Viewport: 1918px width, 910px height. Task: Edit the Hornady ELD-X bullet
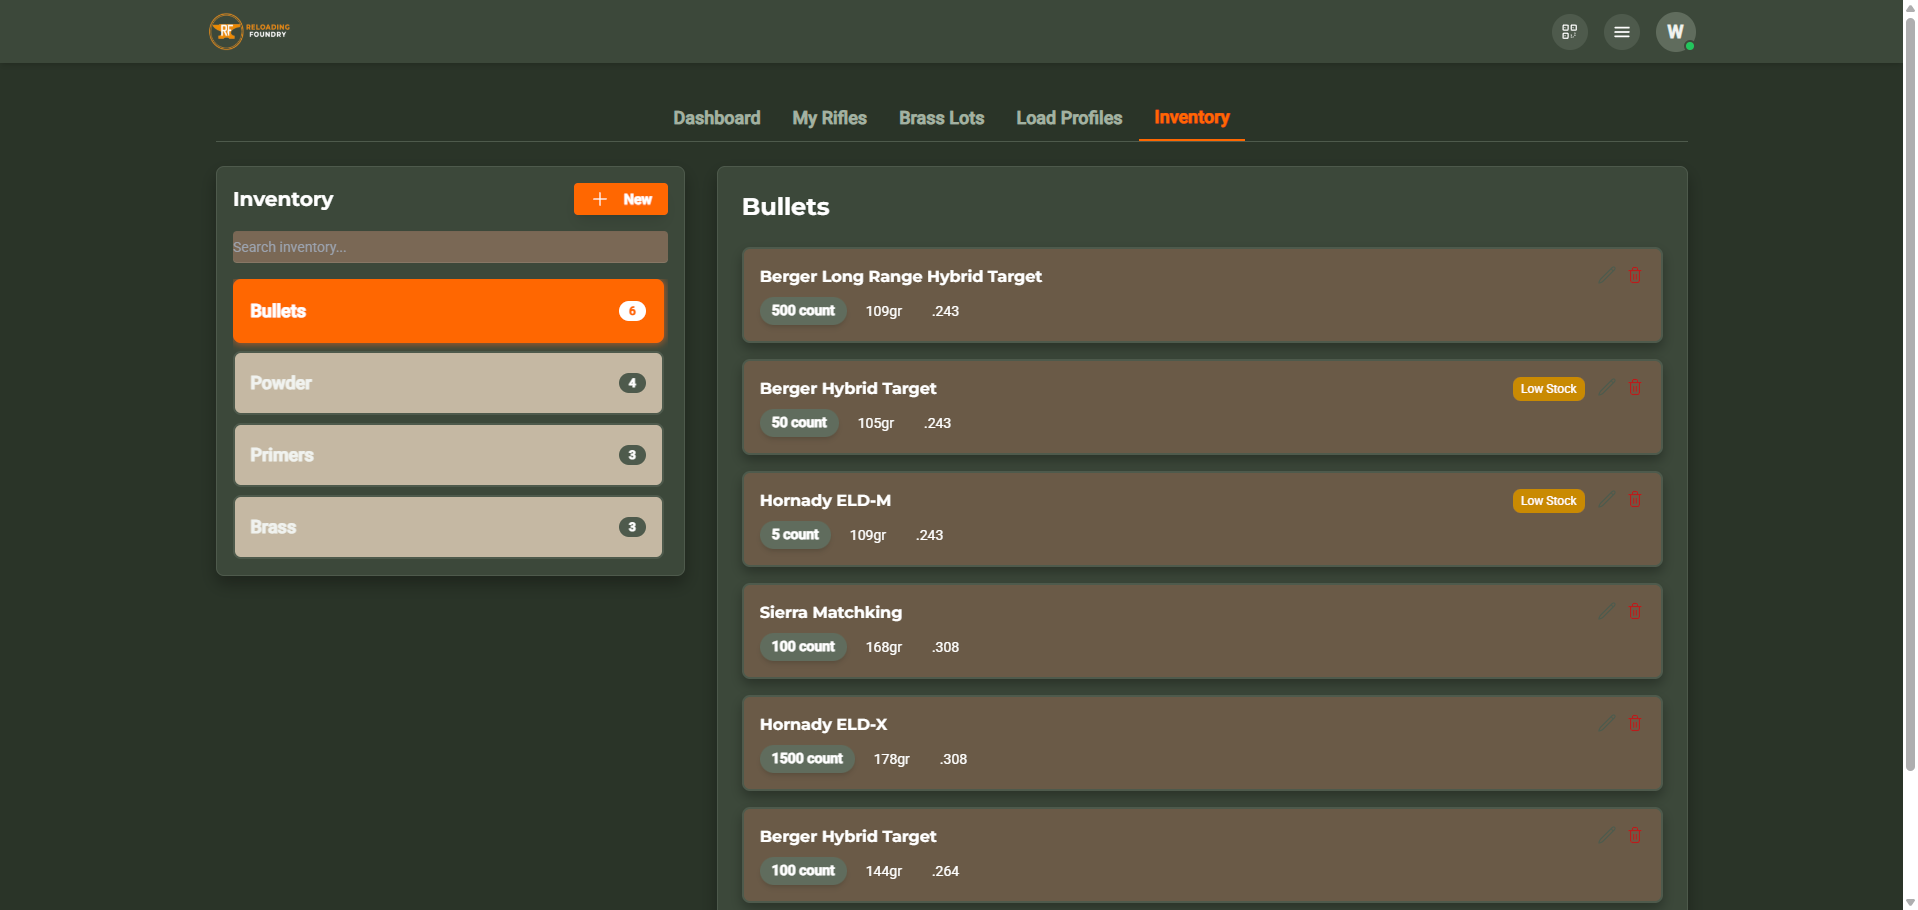tap(1607, 722)
